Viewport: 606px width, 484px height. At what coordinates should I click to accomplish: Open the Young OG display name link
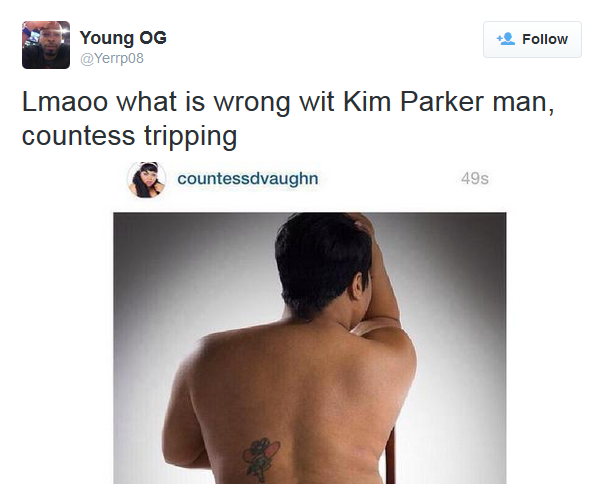[123, 37]
